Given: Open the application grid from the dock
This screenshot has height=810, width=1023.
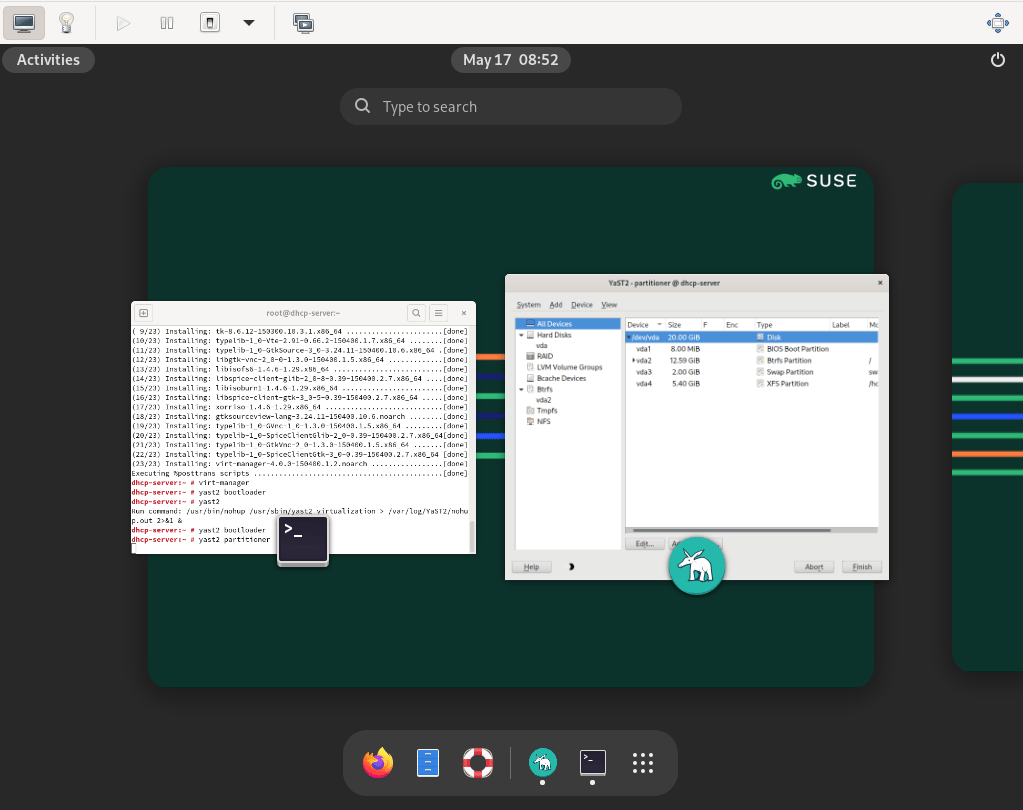Looking at the screenshot, I should point(642,763).
